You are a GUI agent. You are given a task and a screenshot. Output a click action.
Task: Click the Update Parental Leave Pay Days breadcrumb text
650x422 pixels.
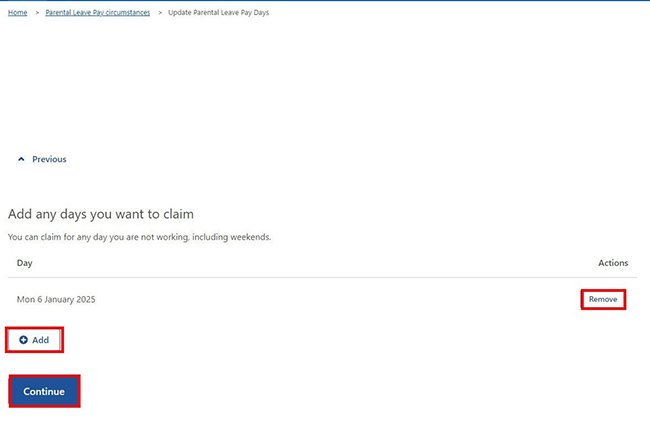[x=218, y=12]
